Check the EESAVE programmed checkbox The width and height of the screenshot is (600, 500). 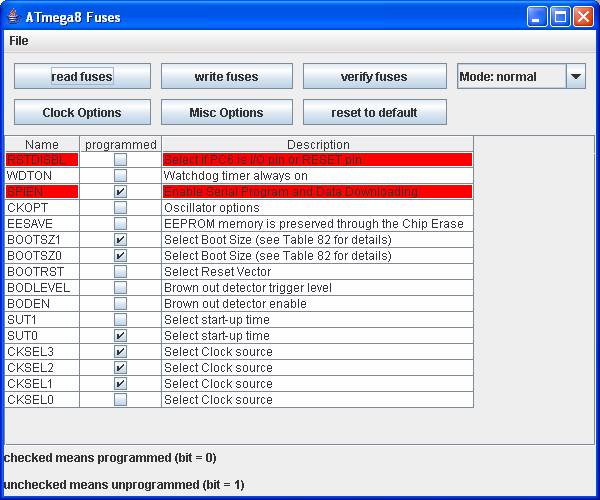pos(120,223)
